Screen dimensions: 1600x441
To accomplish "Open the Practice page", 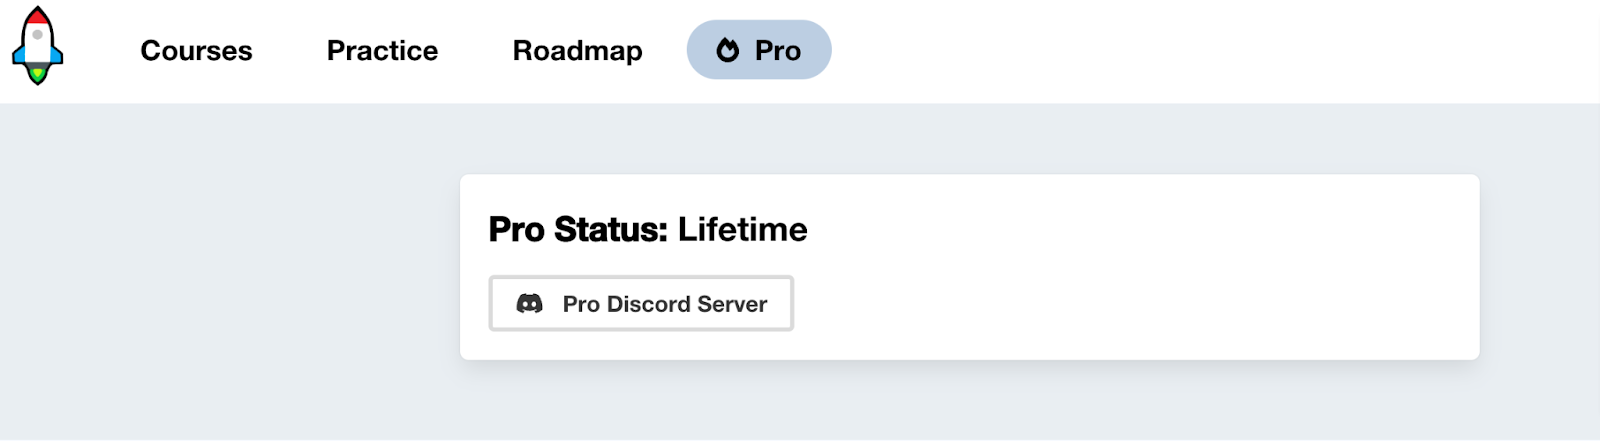I will tap(382, 50).
